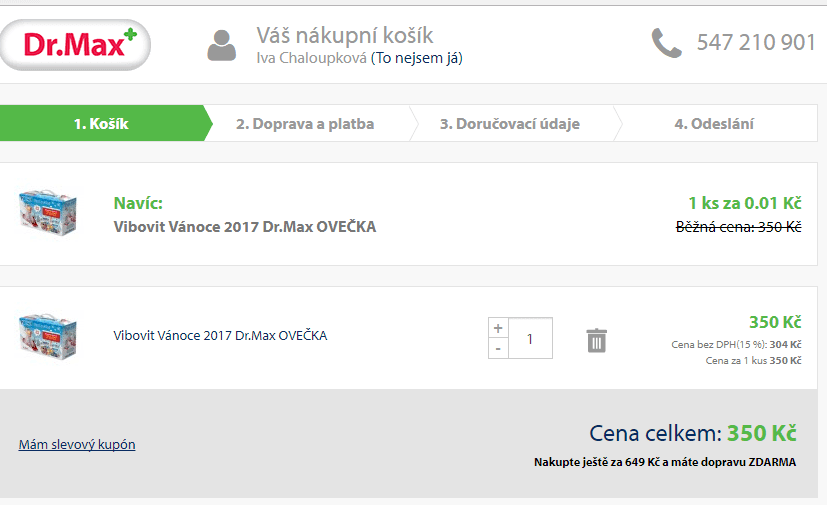Decrease quantity with the minus button
This screenshot has width=827, height=505.
[x=498, y=349]
